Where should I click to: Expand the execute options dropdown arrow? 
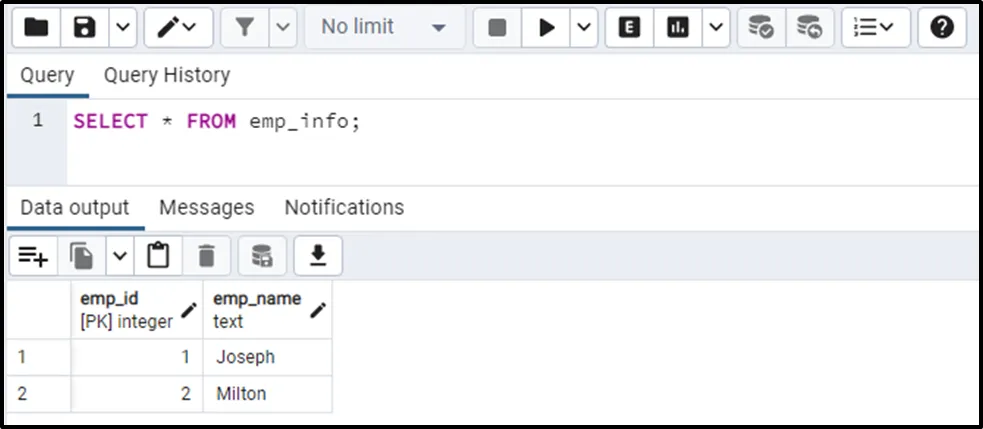583,28
